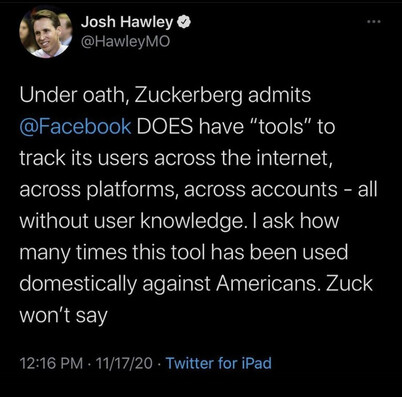The image size is (402, 397).
Task: Click the 11/17/20 date
Action: [x=124, y=363]
